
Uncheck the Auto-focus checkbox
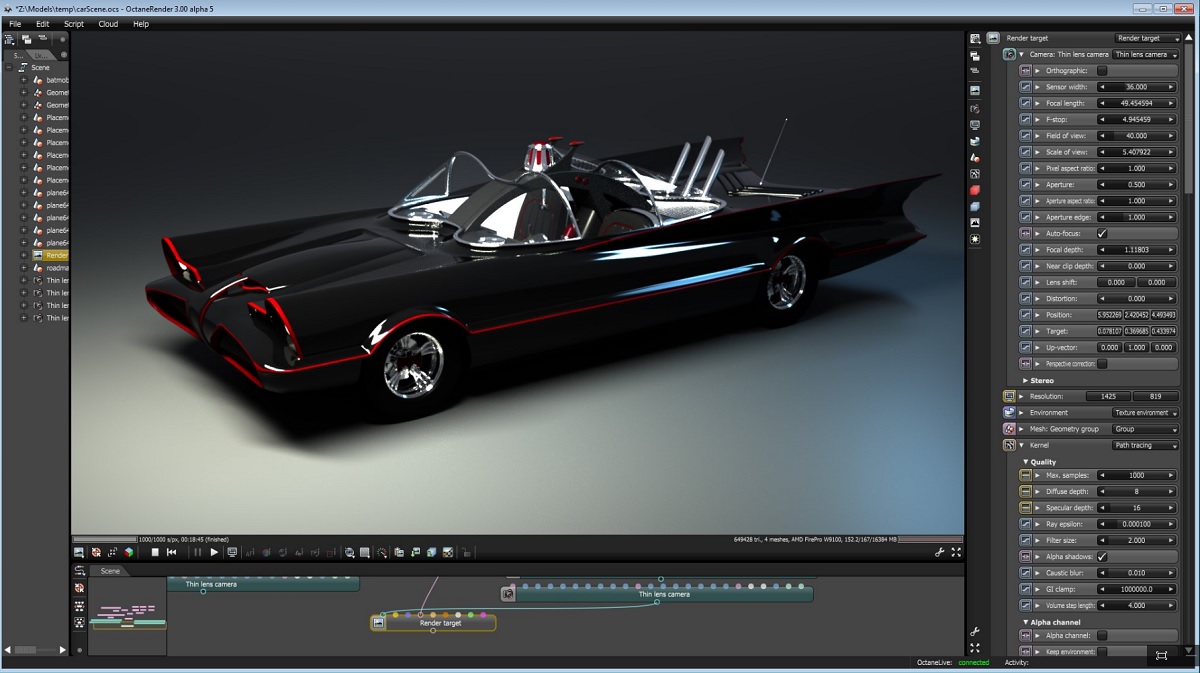point(1102,233)
